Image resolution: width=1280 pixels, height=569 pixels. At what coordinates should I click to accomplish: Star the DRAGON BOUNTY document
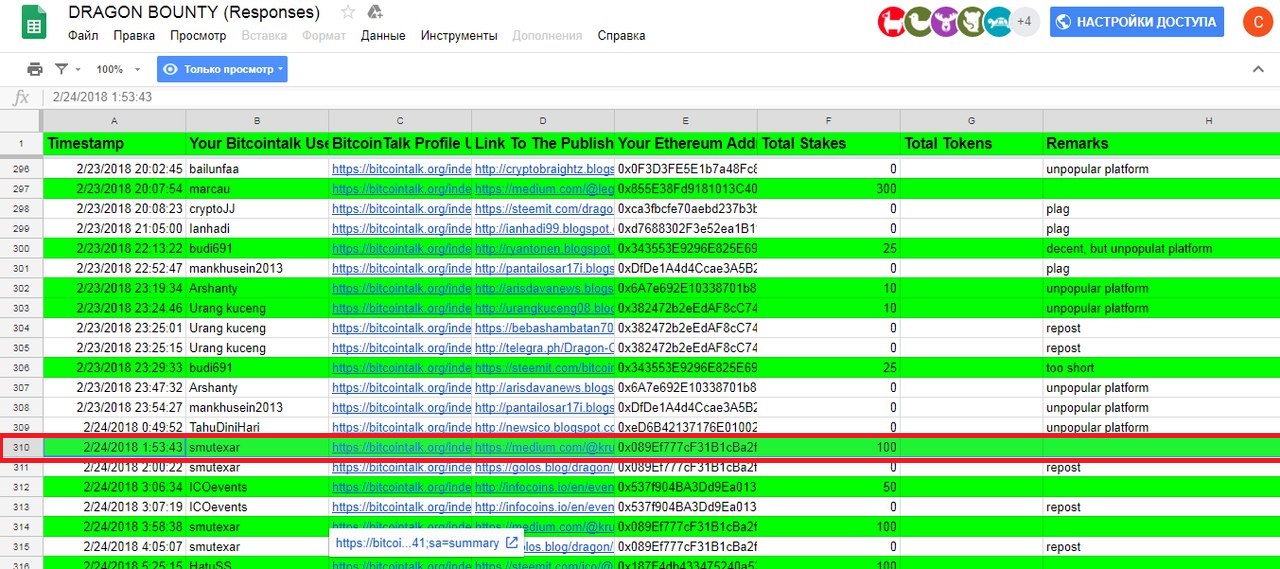(x=348, y=13)
